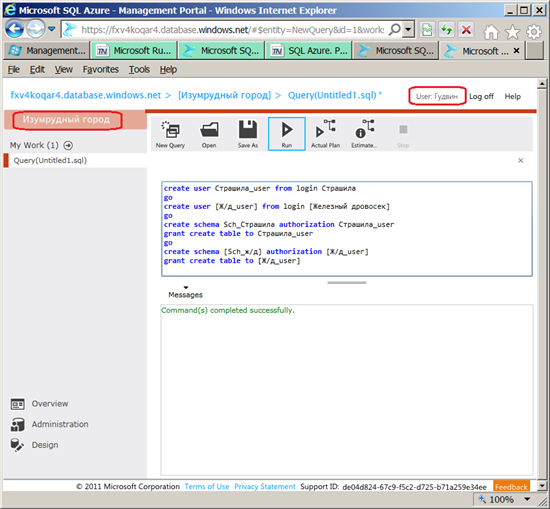Viewport: 550px width, 509px height.
Task: Switch to the SQL Azure. P... tab
Action: pos(309,51)
